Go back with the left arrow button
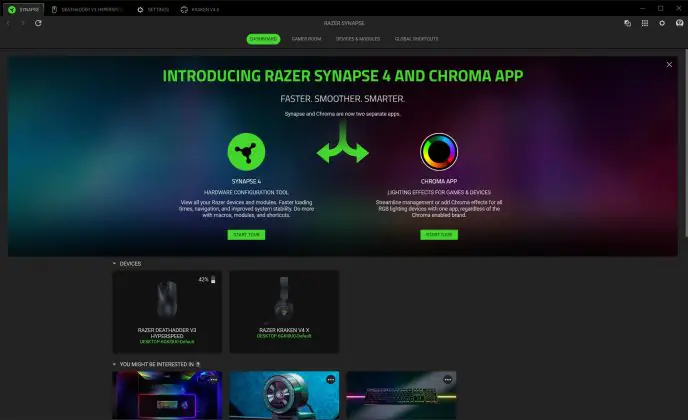This screenshot has width=688, height=420. [8, 23]
